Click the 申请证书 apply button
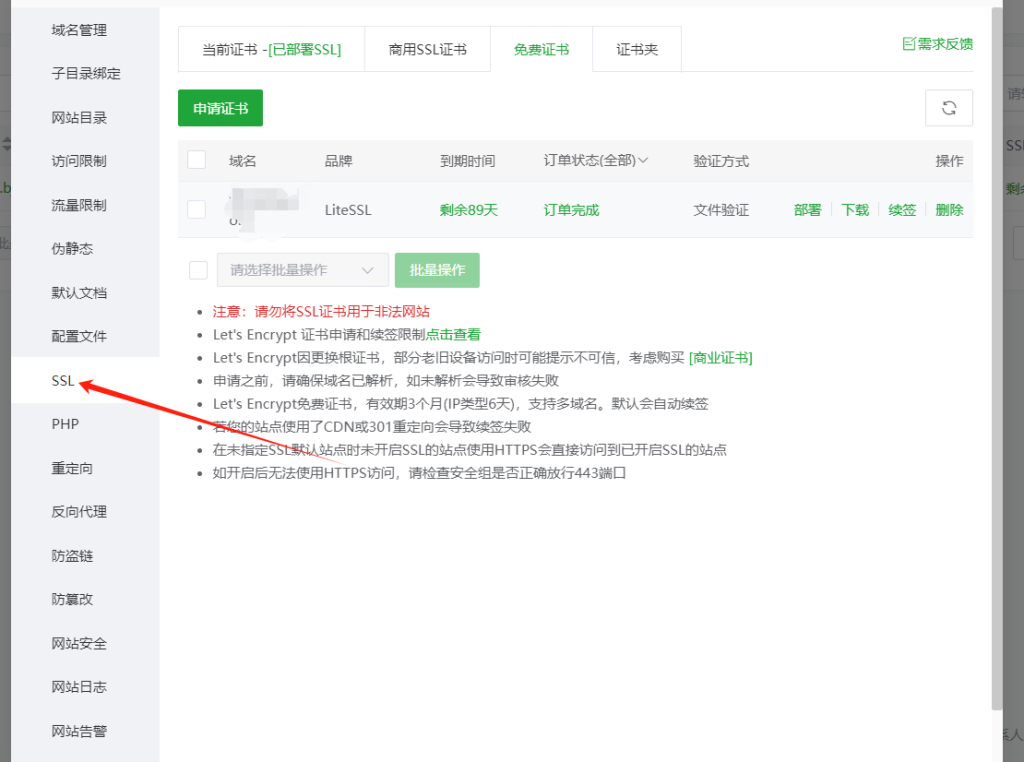 coord(219,108)
